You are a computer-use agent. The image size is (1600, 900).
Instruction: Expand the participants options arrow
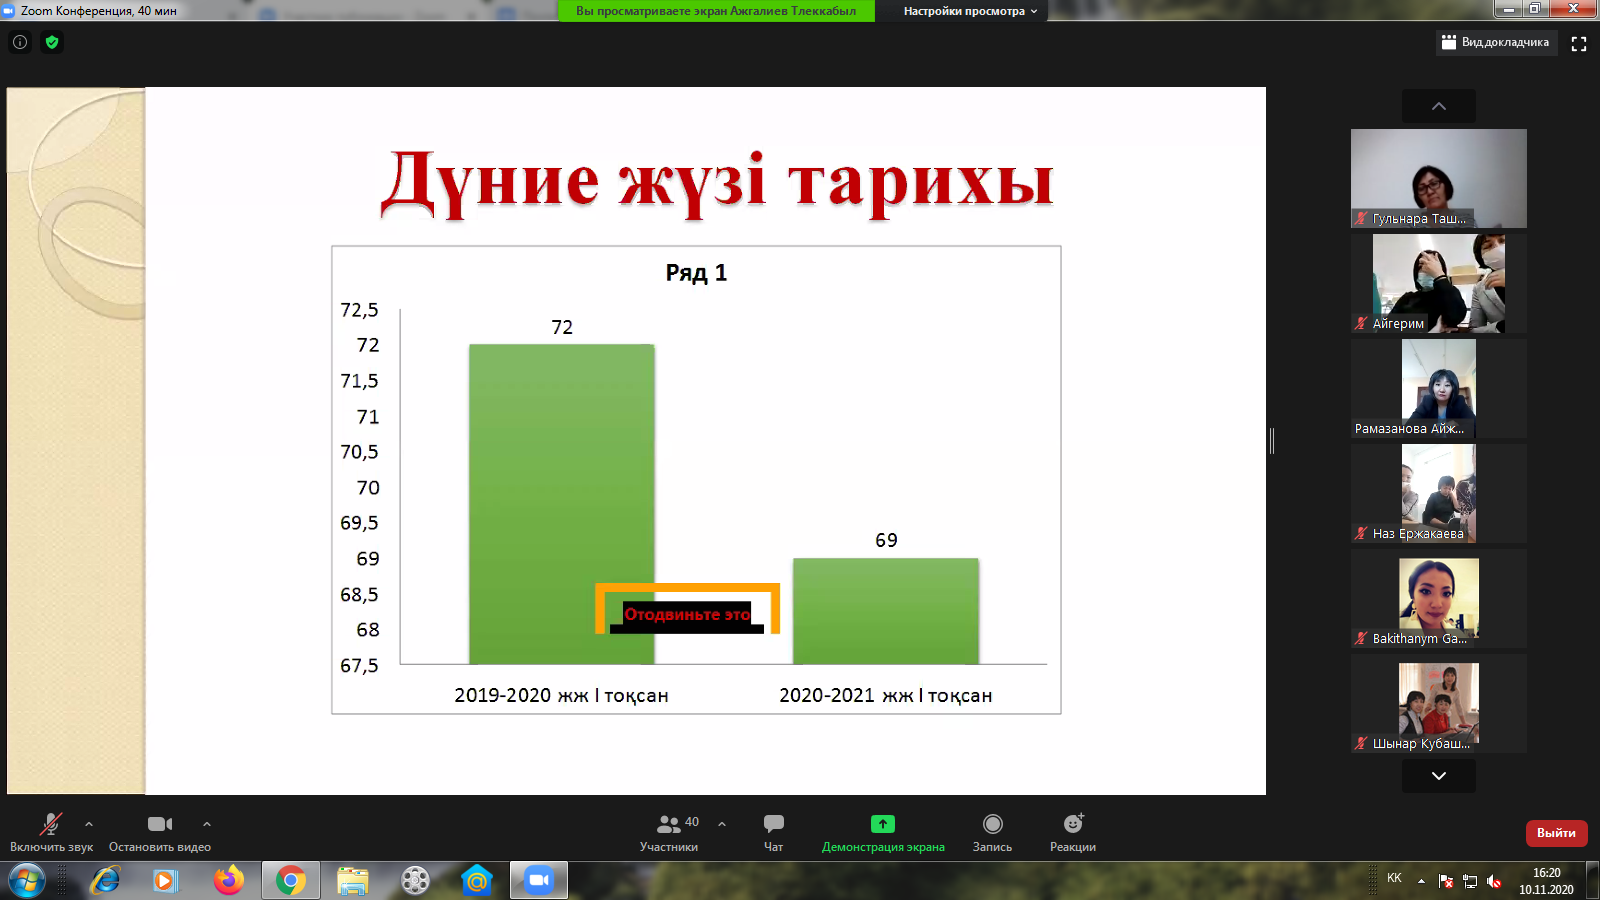722,824
